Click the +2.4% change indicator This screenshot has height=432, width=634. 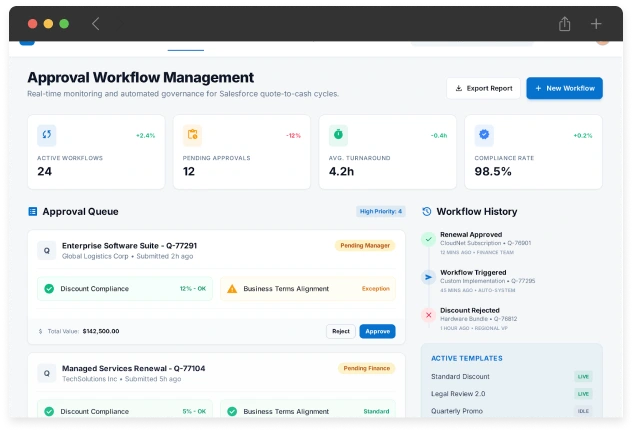click(x=146, y=136)
